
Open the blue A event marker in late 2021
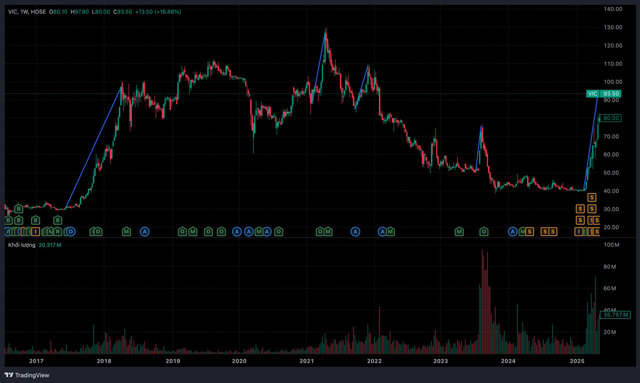[356, 232]
